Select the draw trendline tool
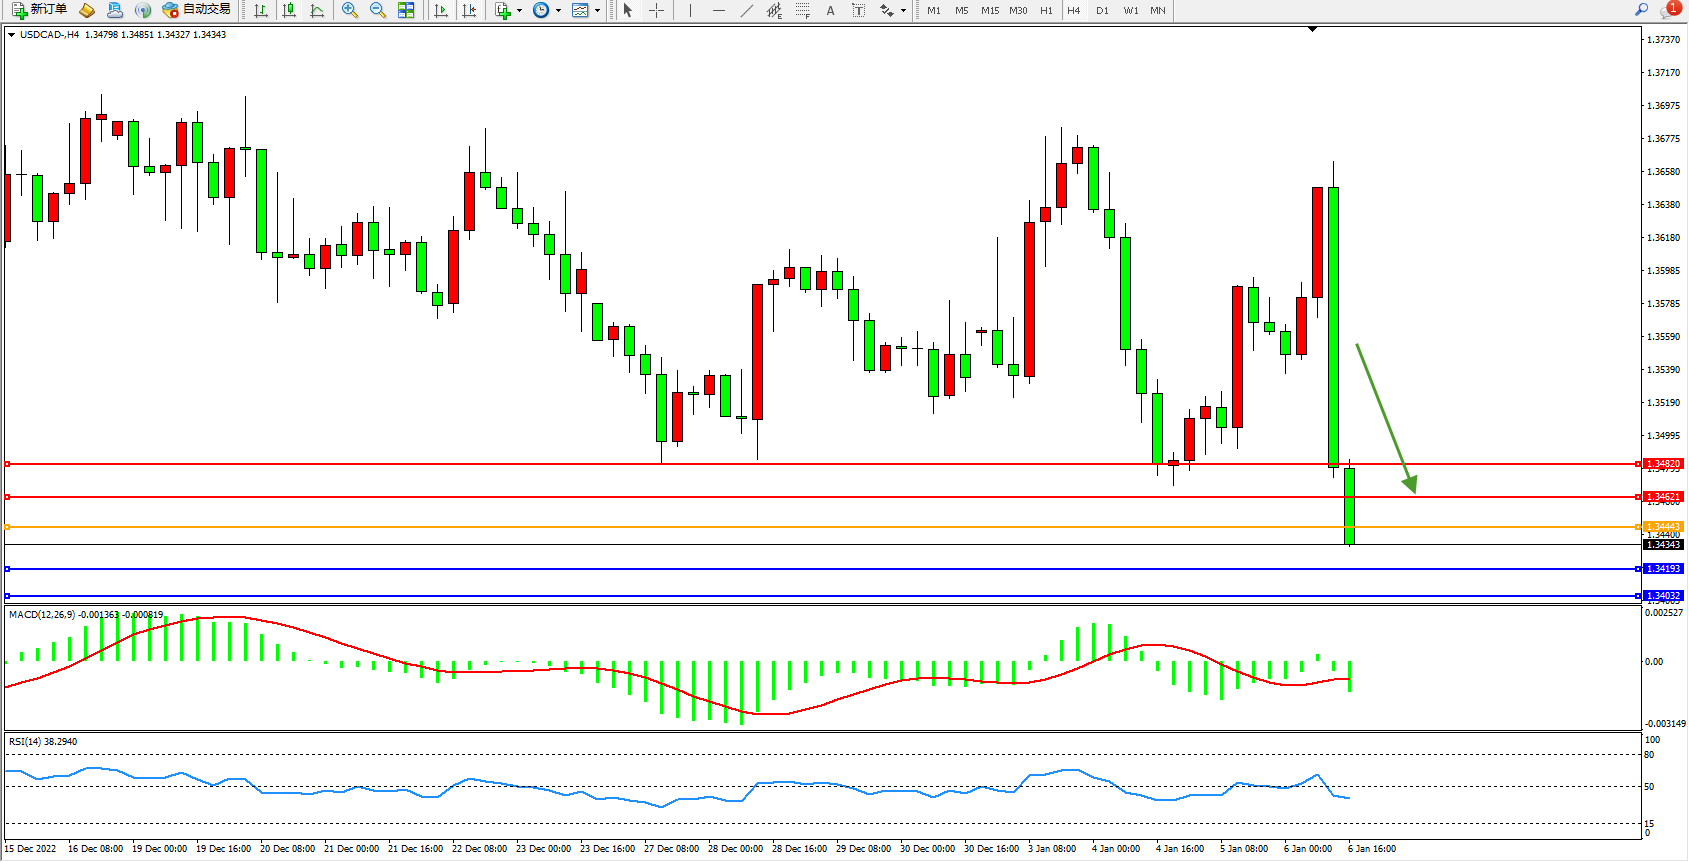This screenshot has width=1689, height=862. tap(747, 10)
